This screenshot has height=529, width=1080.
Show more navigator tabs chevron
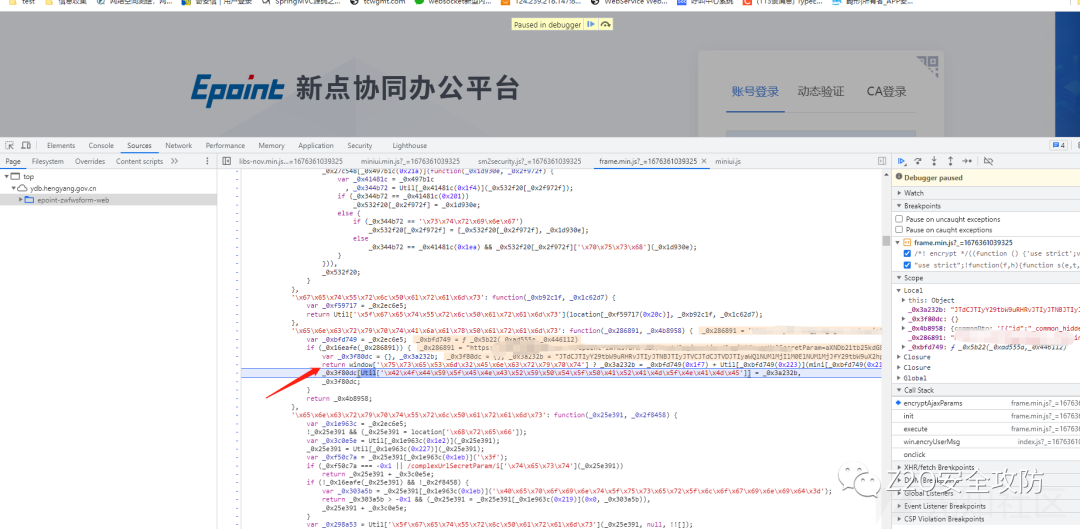[x=174, y=161]
